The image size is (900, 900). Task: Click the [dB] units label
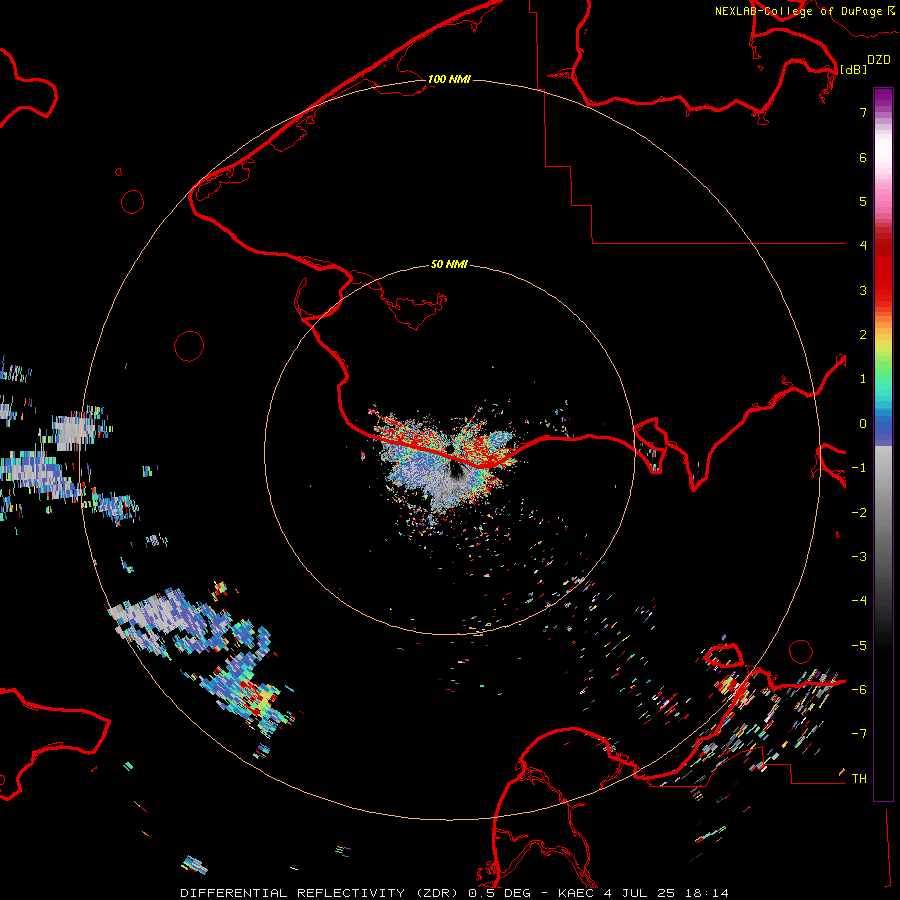pyautogui.click(x=853, y=70)
